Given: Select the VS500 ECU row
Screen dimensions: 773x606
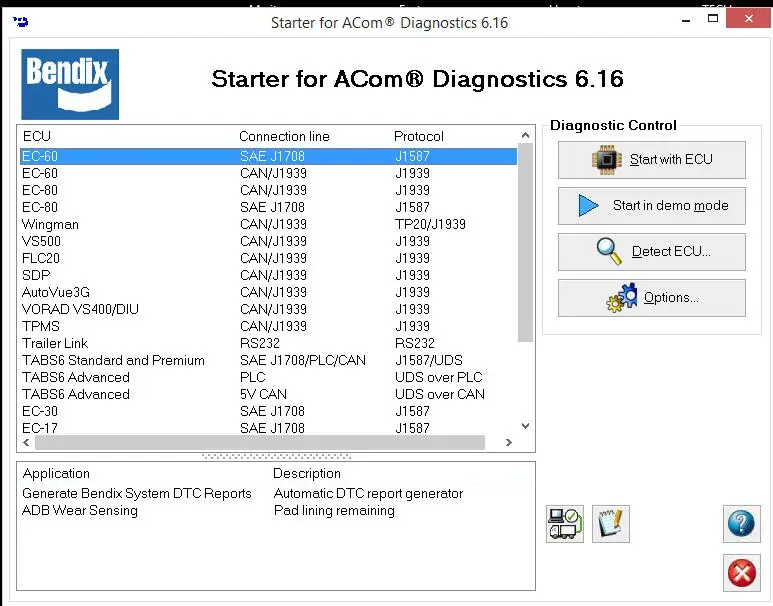Looking at the screenshot, I should [x=269, y=242].
